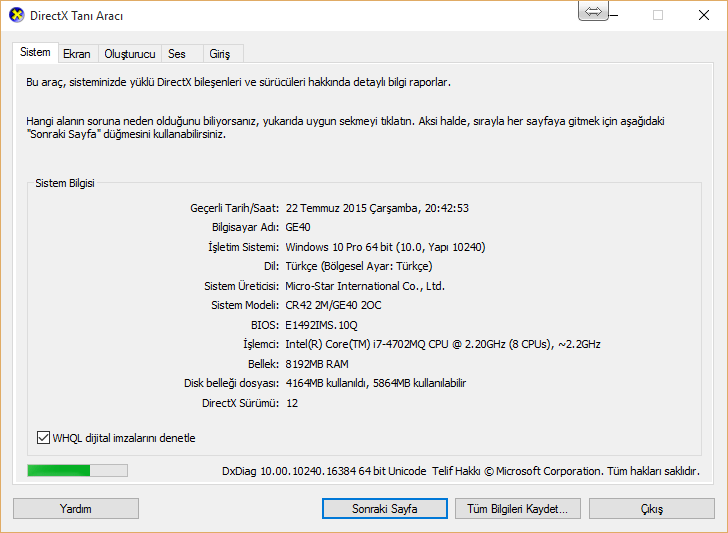
Task: Click the Sistem Modeli label
Action: [245, 306]
